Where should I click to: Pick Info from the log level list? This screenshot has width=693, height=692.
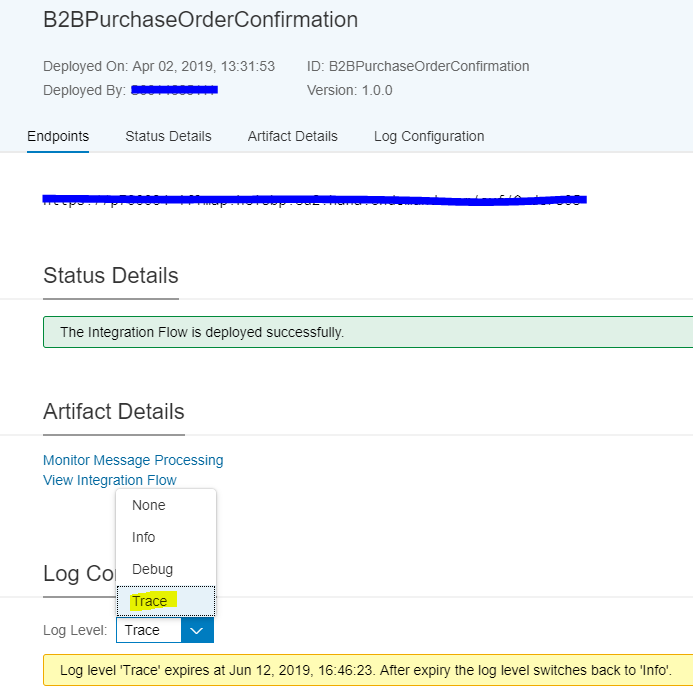pos(144,537)
